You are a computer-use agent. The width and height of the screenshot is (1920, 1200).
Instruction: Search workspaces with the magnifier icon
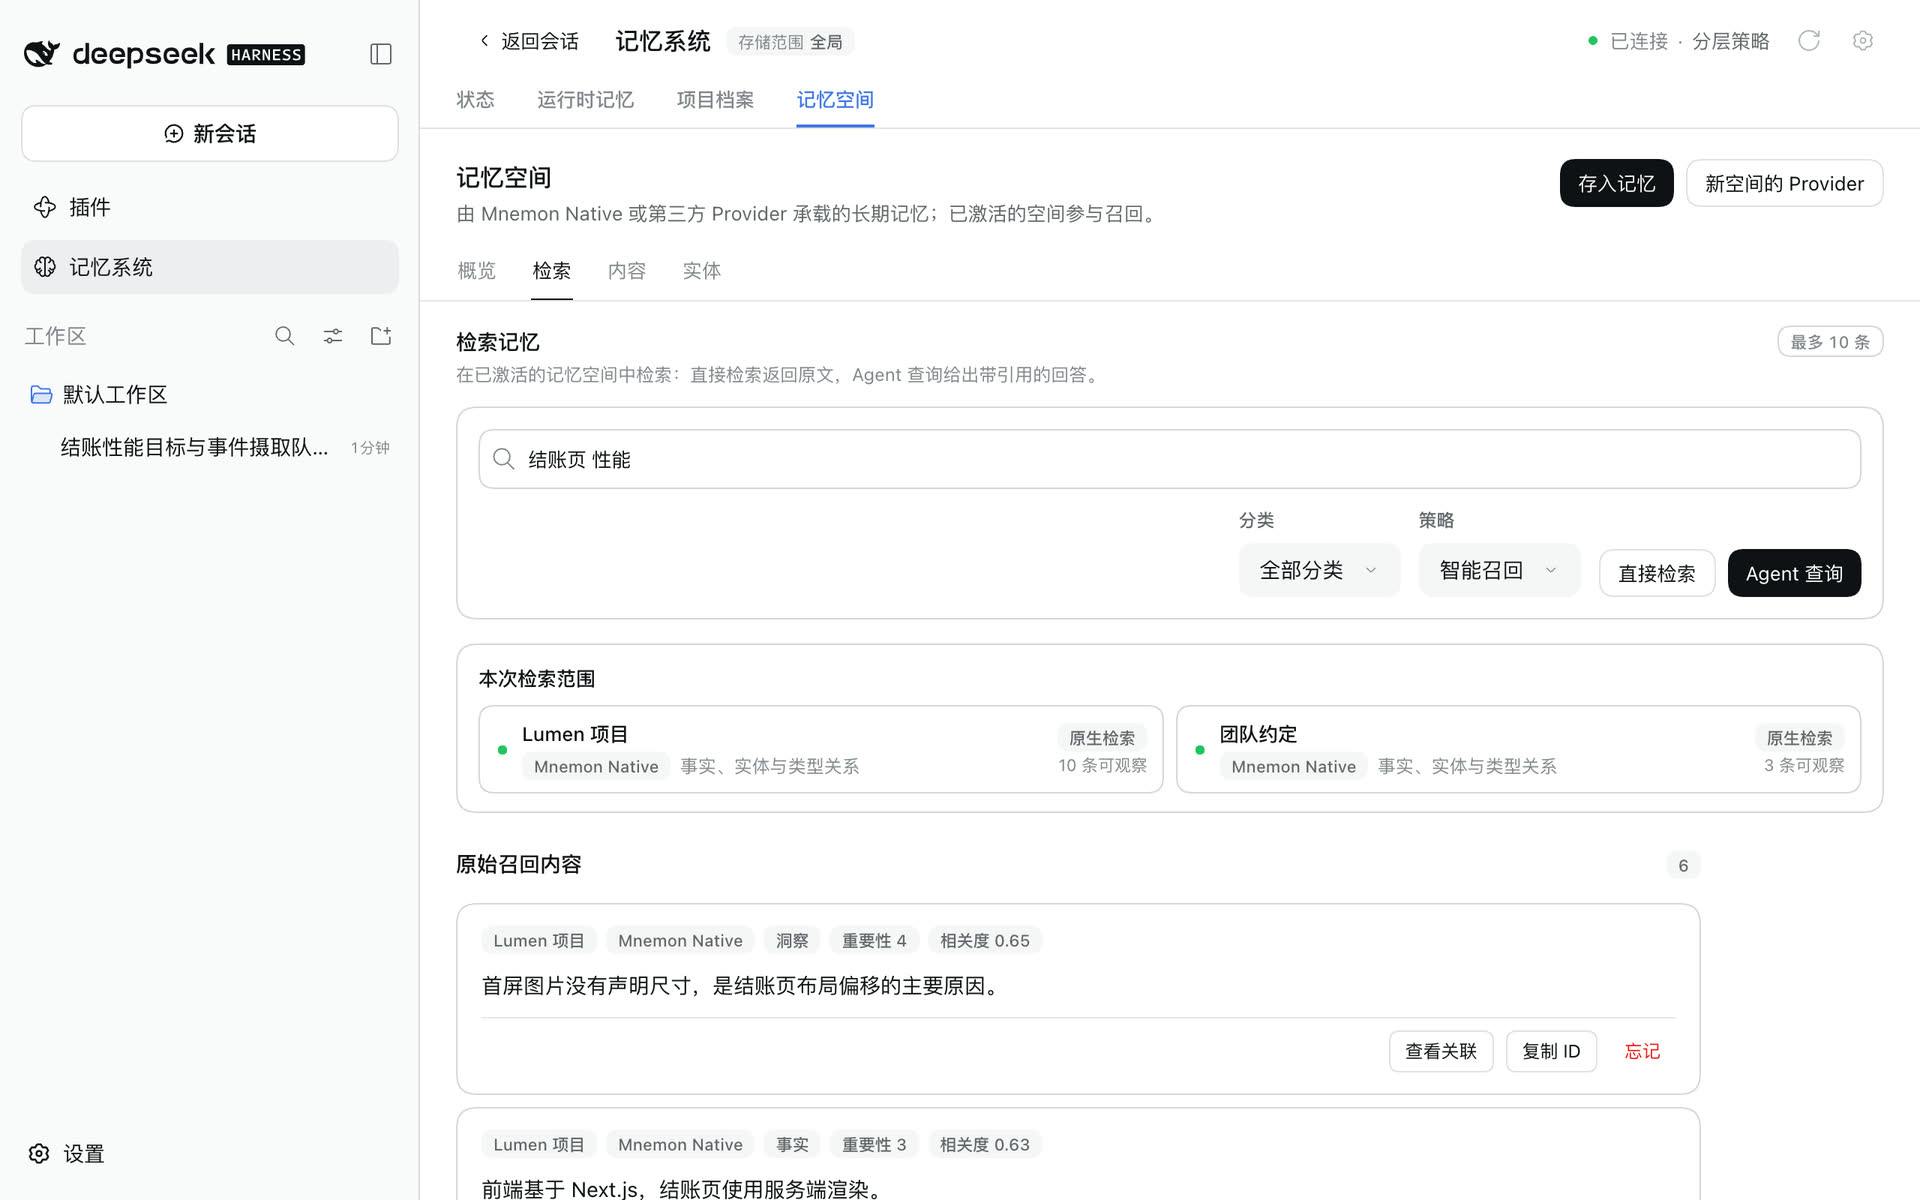pos(285,336)
